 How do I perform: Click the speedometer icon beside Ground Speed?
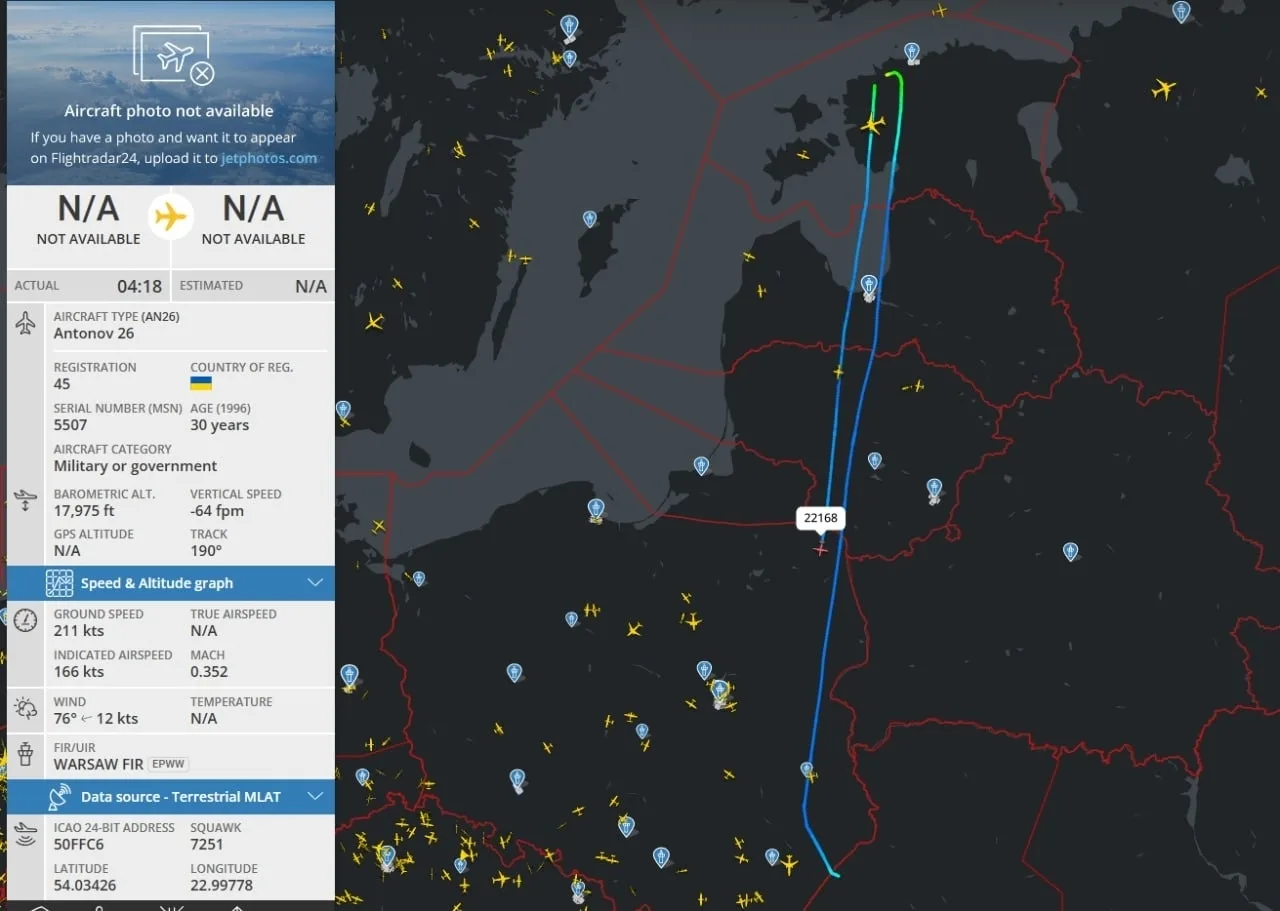pos(26,620)
